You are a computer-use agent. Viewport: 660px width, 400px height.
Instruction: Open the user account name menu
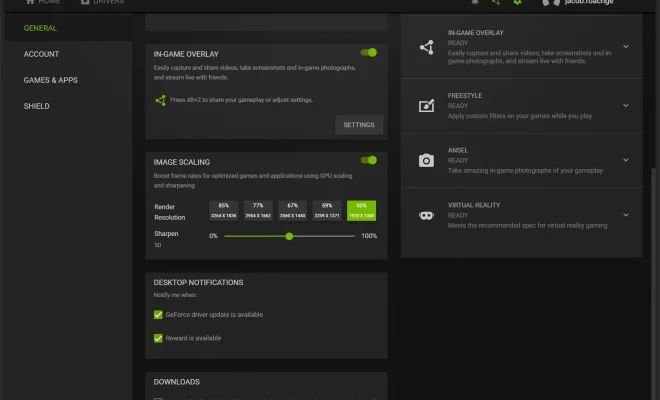click(588, 2)
